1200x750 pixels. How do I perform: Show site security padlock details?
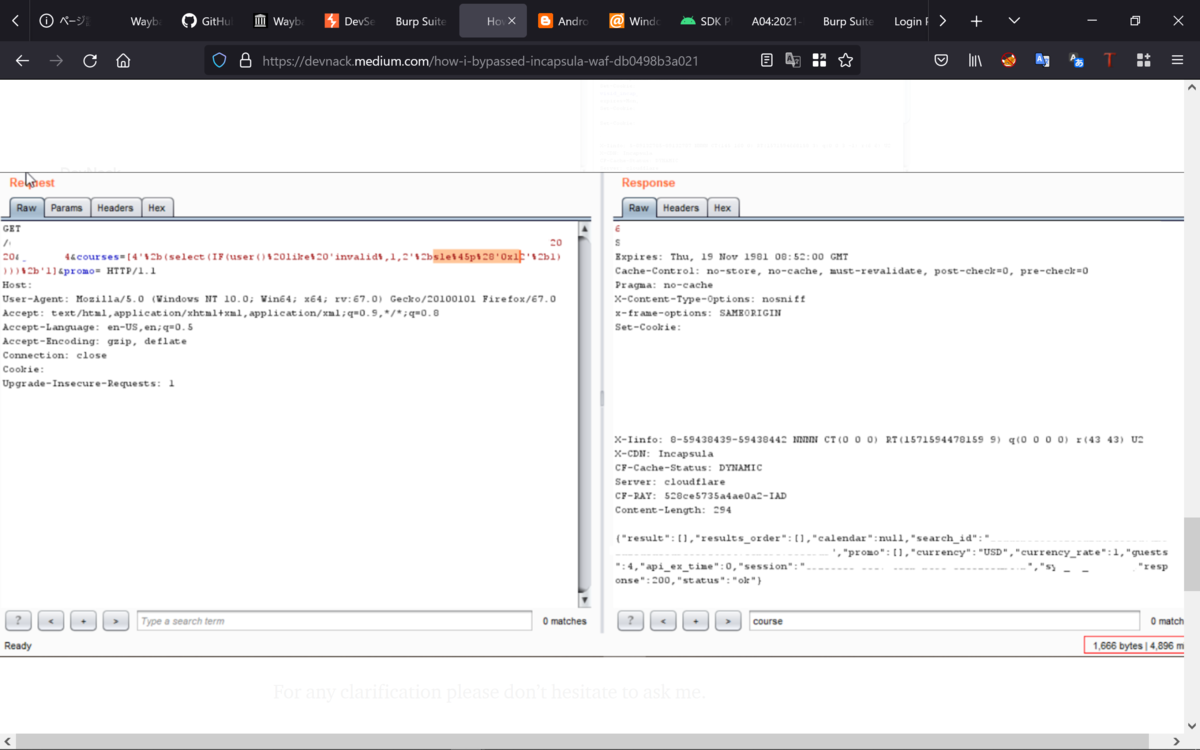245,61
